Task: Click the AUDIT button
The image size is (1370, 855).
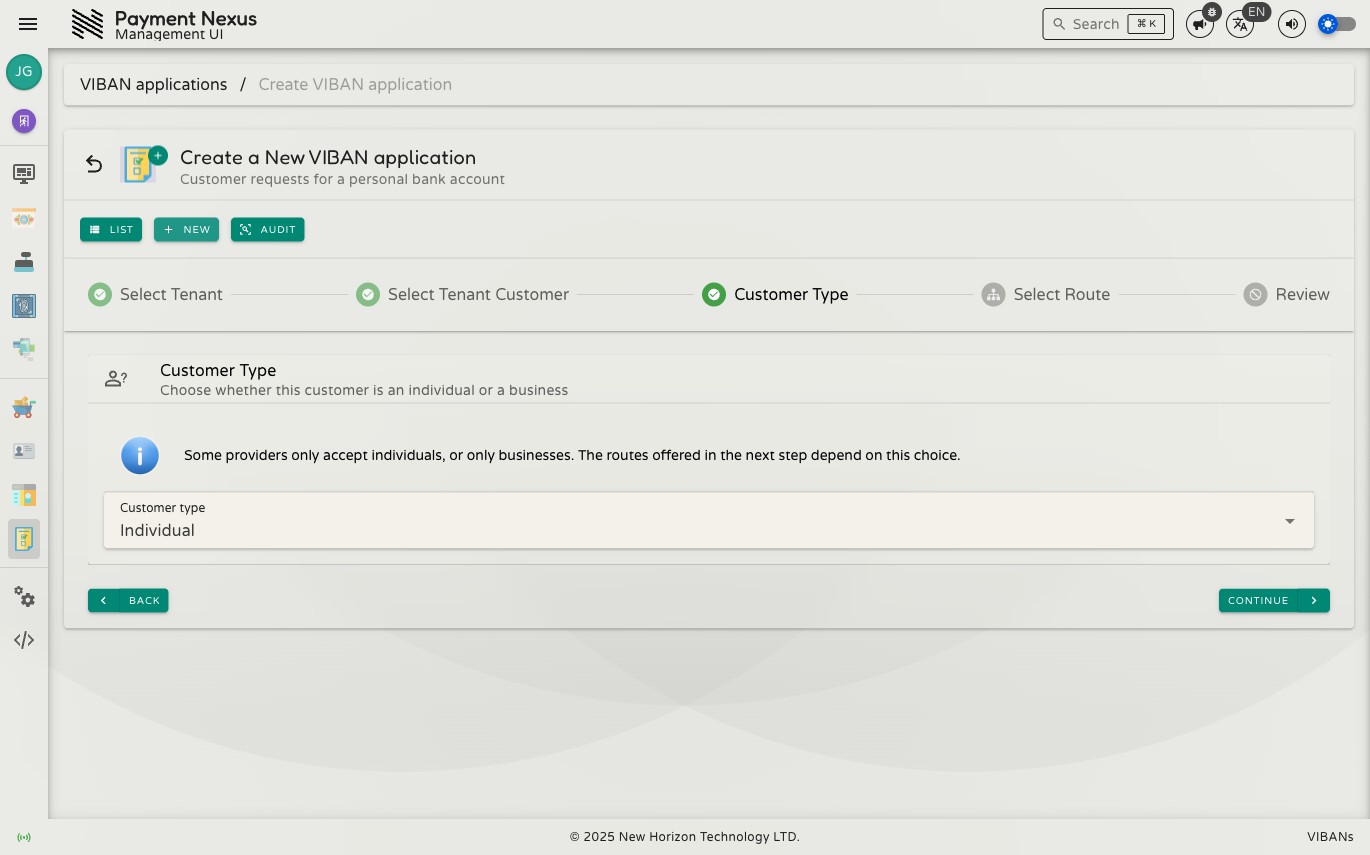Action: 268,230
